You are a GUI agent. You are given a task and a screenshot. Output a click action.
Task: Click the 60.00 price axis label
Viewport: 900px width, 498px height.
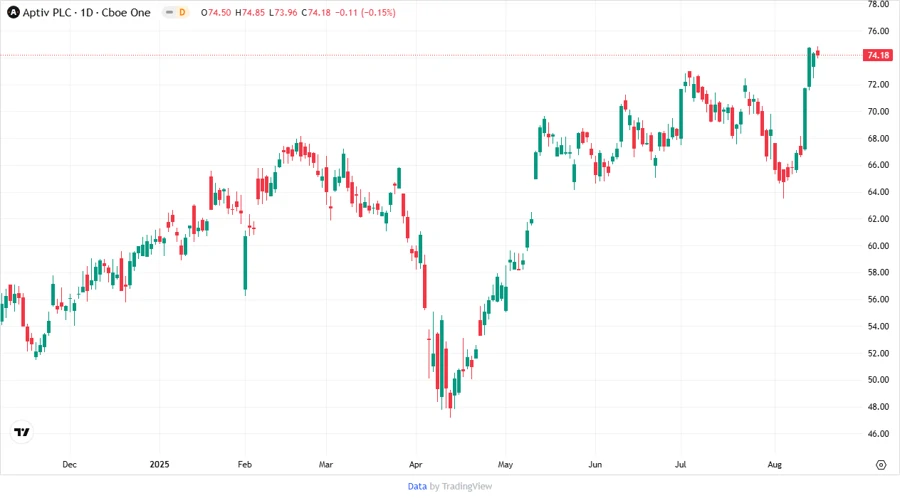coord(878,246)
